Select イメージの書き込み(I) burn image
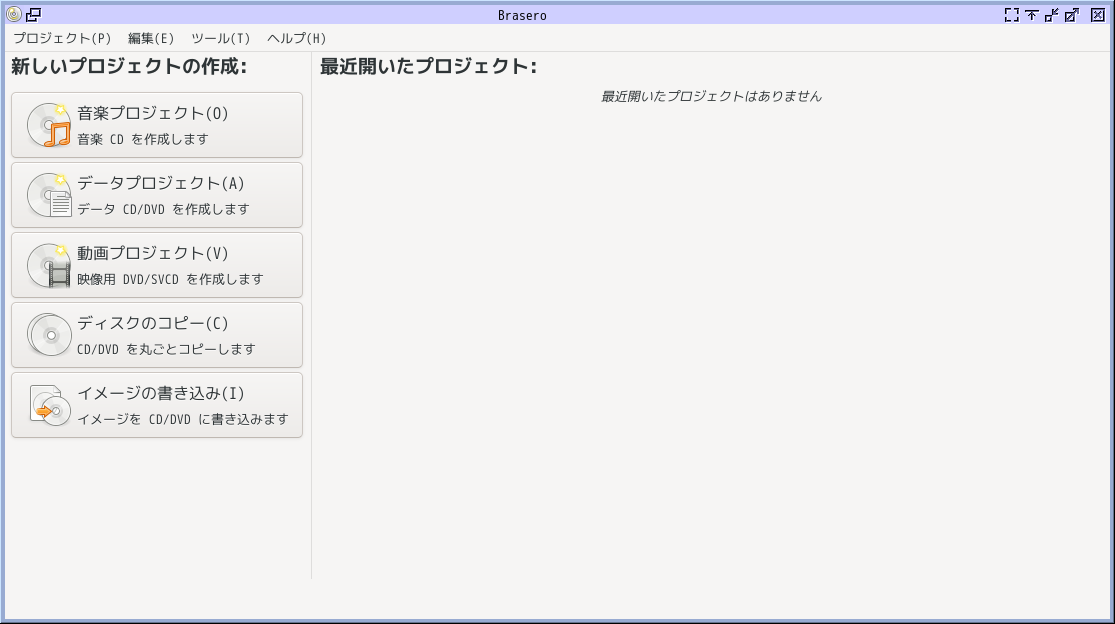The width and height of the screenshot is (1115, 624). point(157,405)
